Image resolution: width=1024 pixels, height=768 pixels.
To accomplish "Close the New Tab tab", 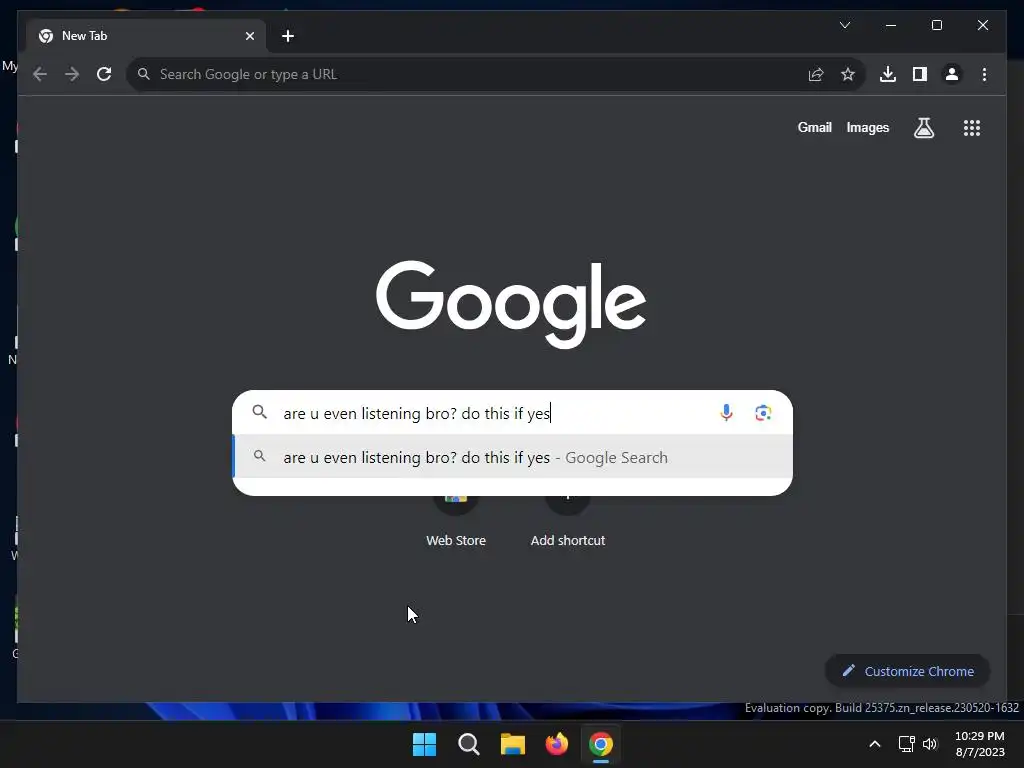I will pos(249,36).
